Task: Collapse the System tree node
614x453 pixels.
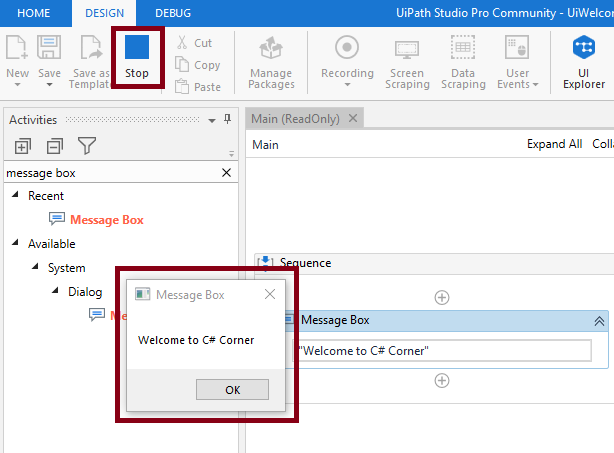Action: coord(35,267)
